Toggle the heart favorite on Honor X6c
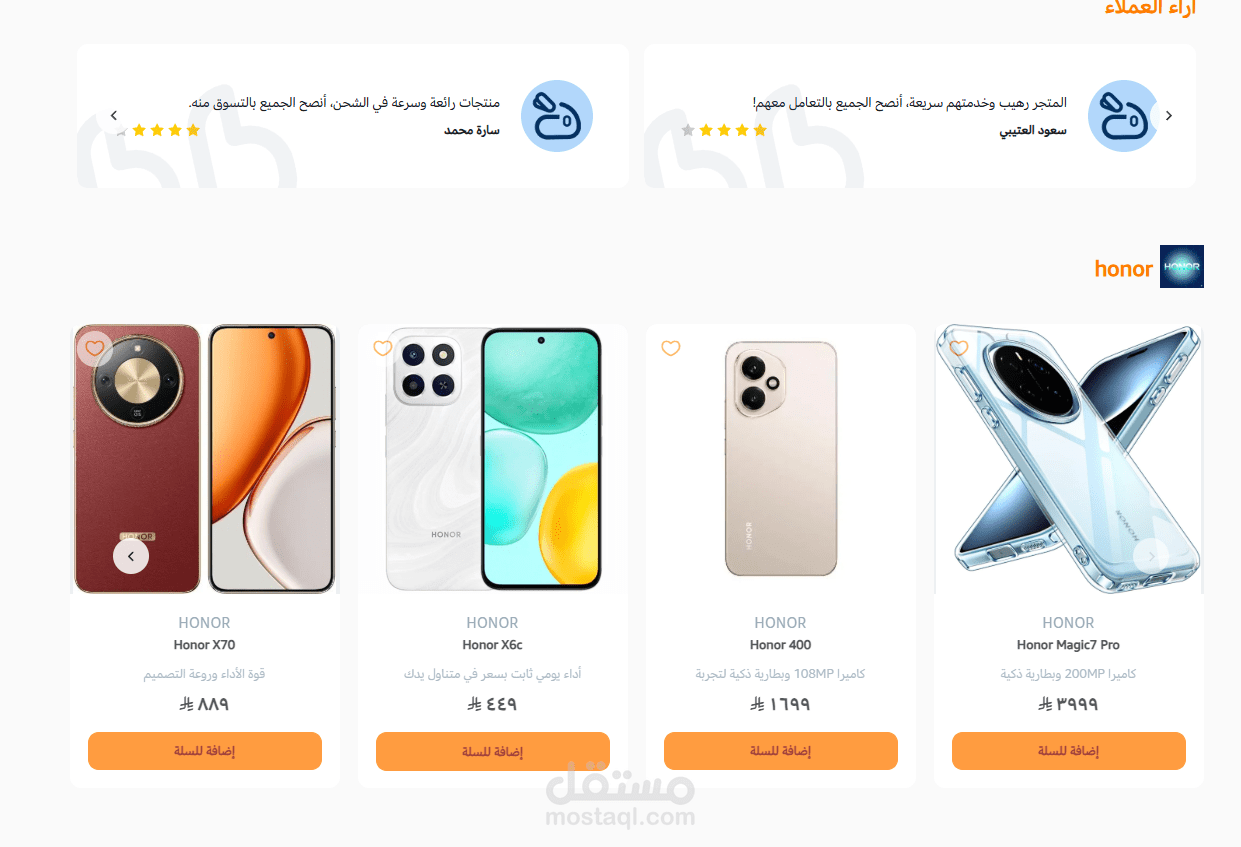Screen dimensions: 1241x847 [x=383, y=348]
